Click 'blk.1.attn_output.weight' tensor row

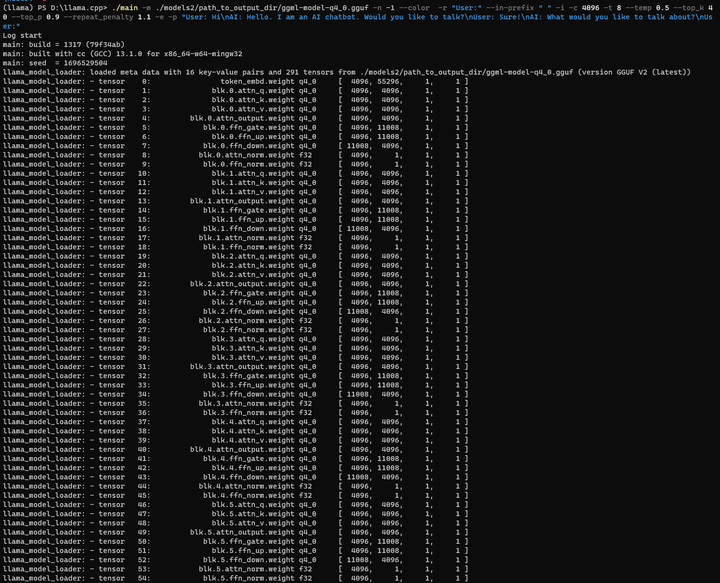[235, 201]
